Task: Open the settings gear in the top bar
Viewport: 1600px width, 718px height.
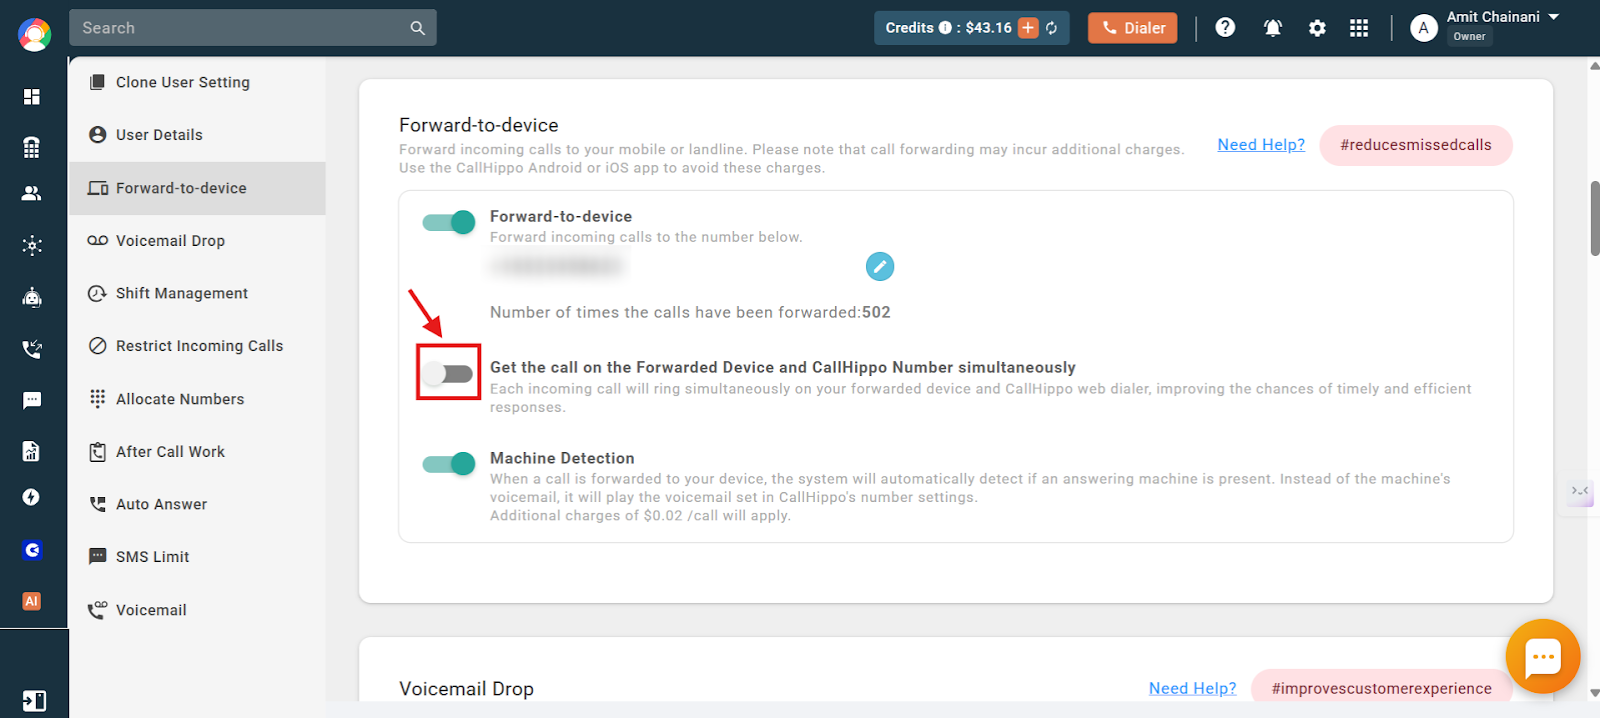Action: [x=1317, y=28]
